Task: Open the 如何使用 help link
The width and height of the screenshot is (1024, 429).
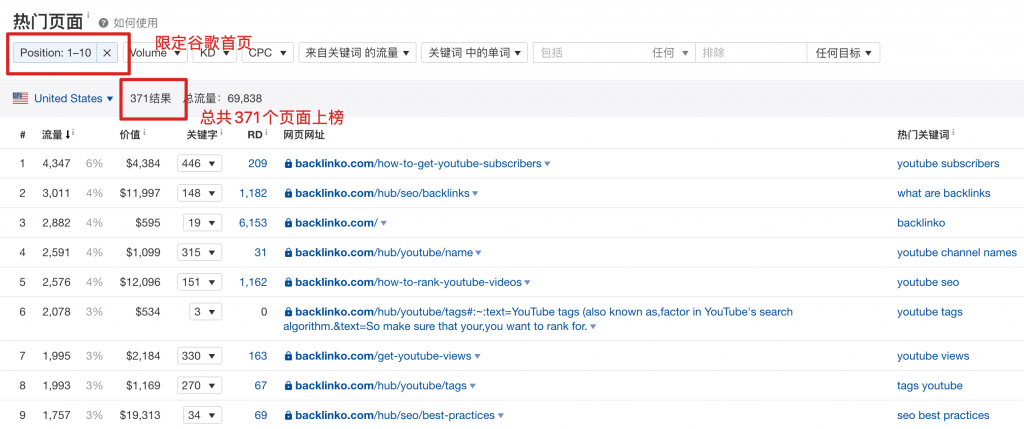Action: pos(135,22)
